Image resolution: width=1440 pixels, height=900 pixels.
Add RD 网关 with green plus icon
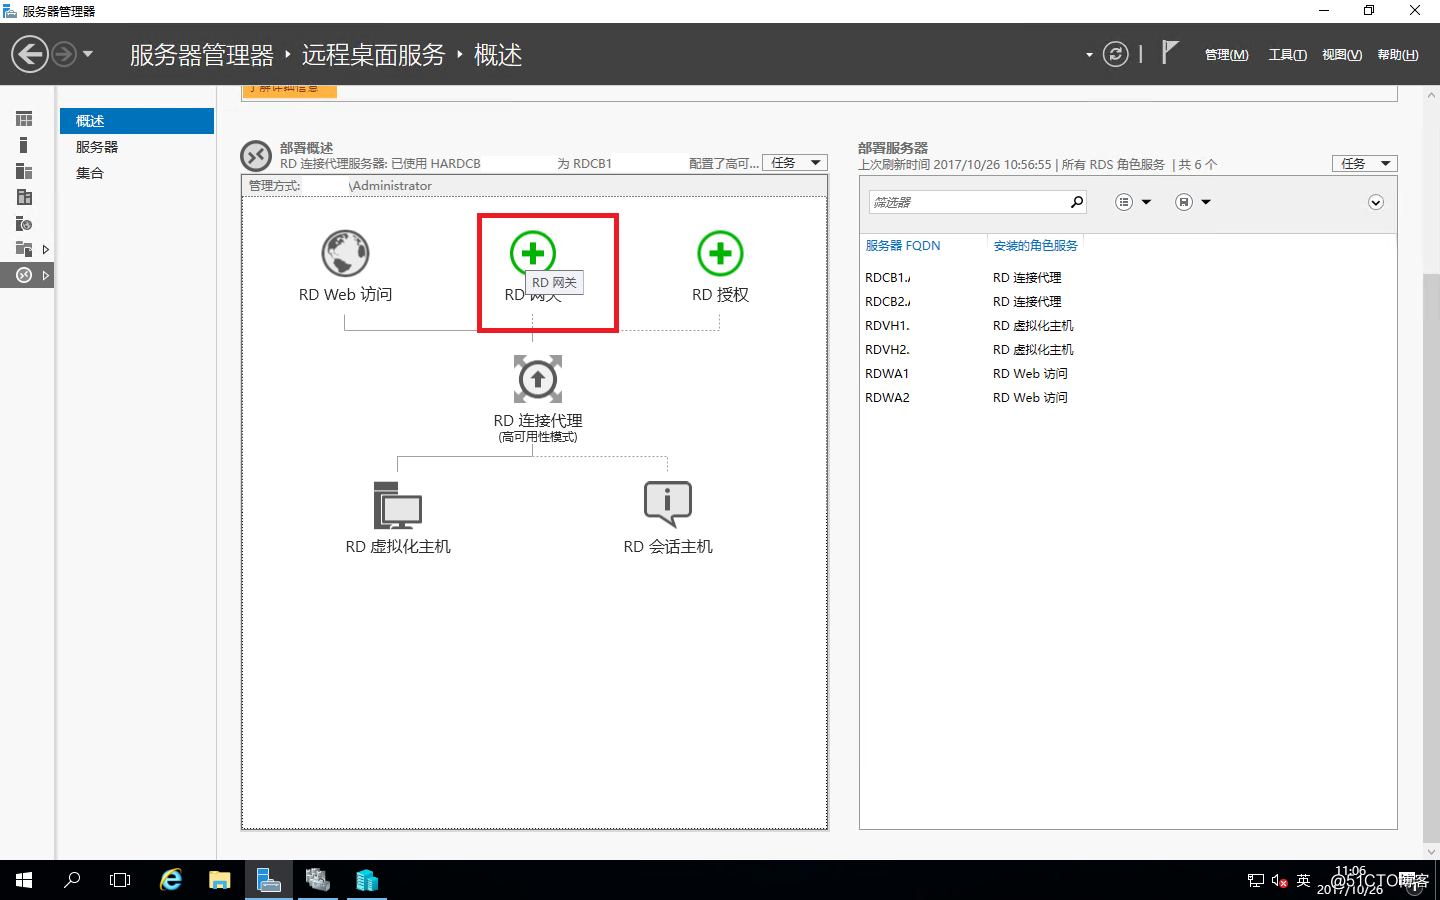click(x=533, y=253)
